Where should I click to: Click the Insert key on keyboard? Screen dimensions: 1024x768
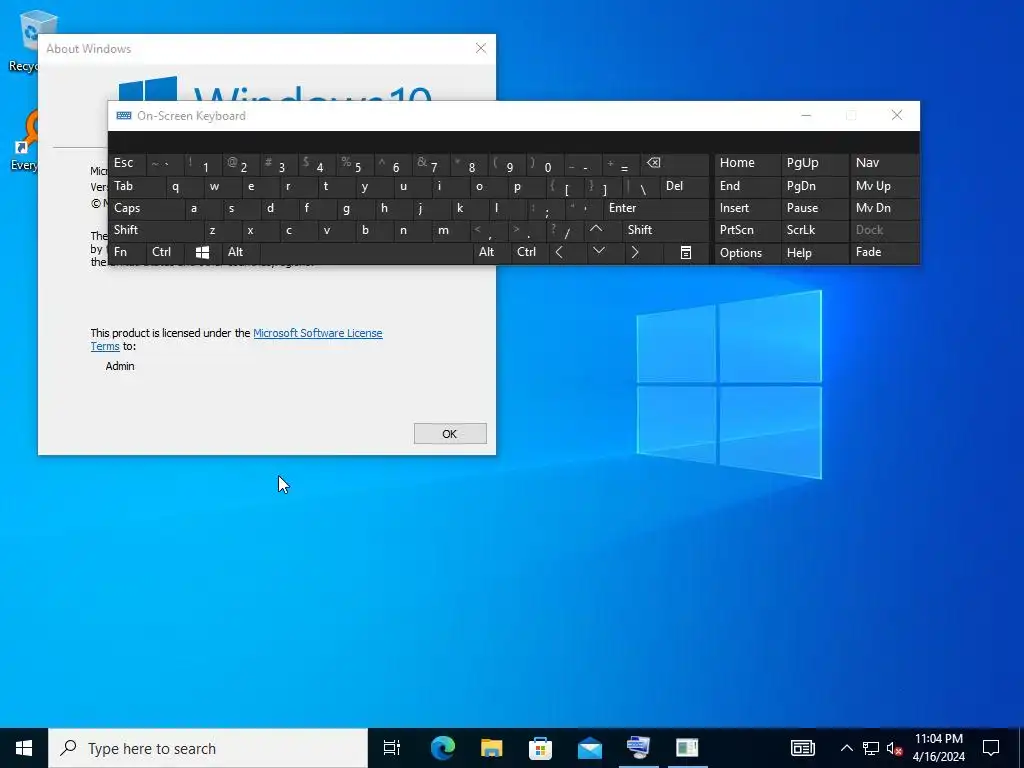pos(748,208)
